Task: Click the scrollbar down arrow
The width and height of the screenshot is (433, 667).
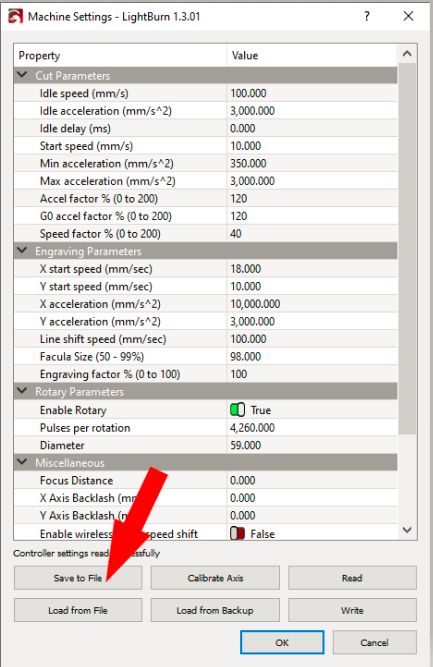Action: tap(407, 530)
